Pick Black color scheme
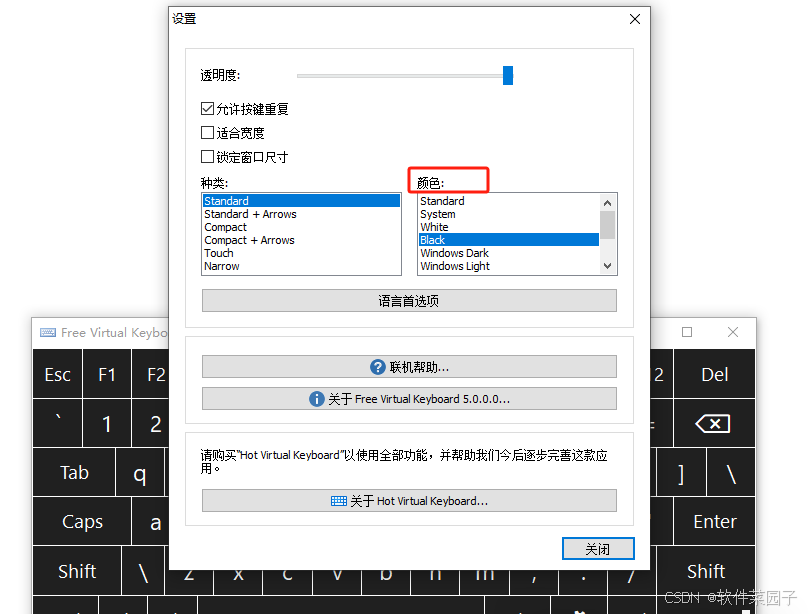 pos(509,240)
